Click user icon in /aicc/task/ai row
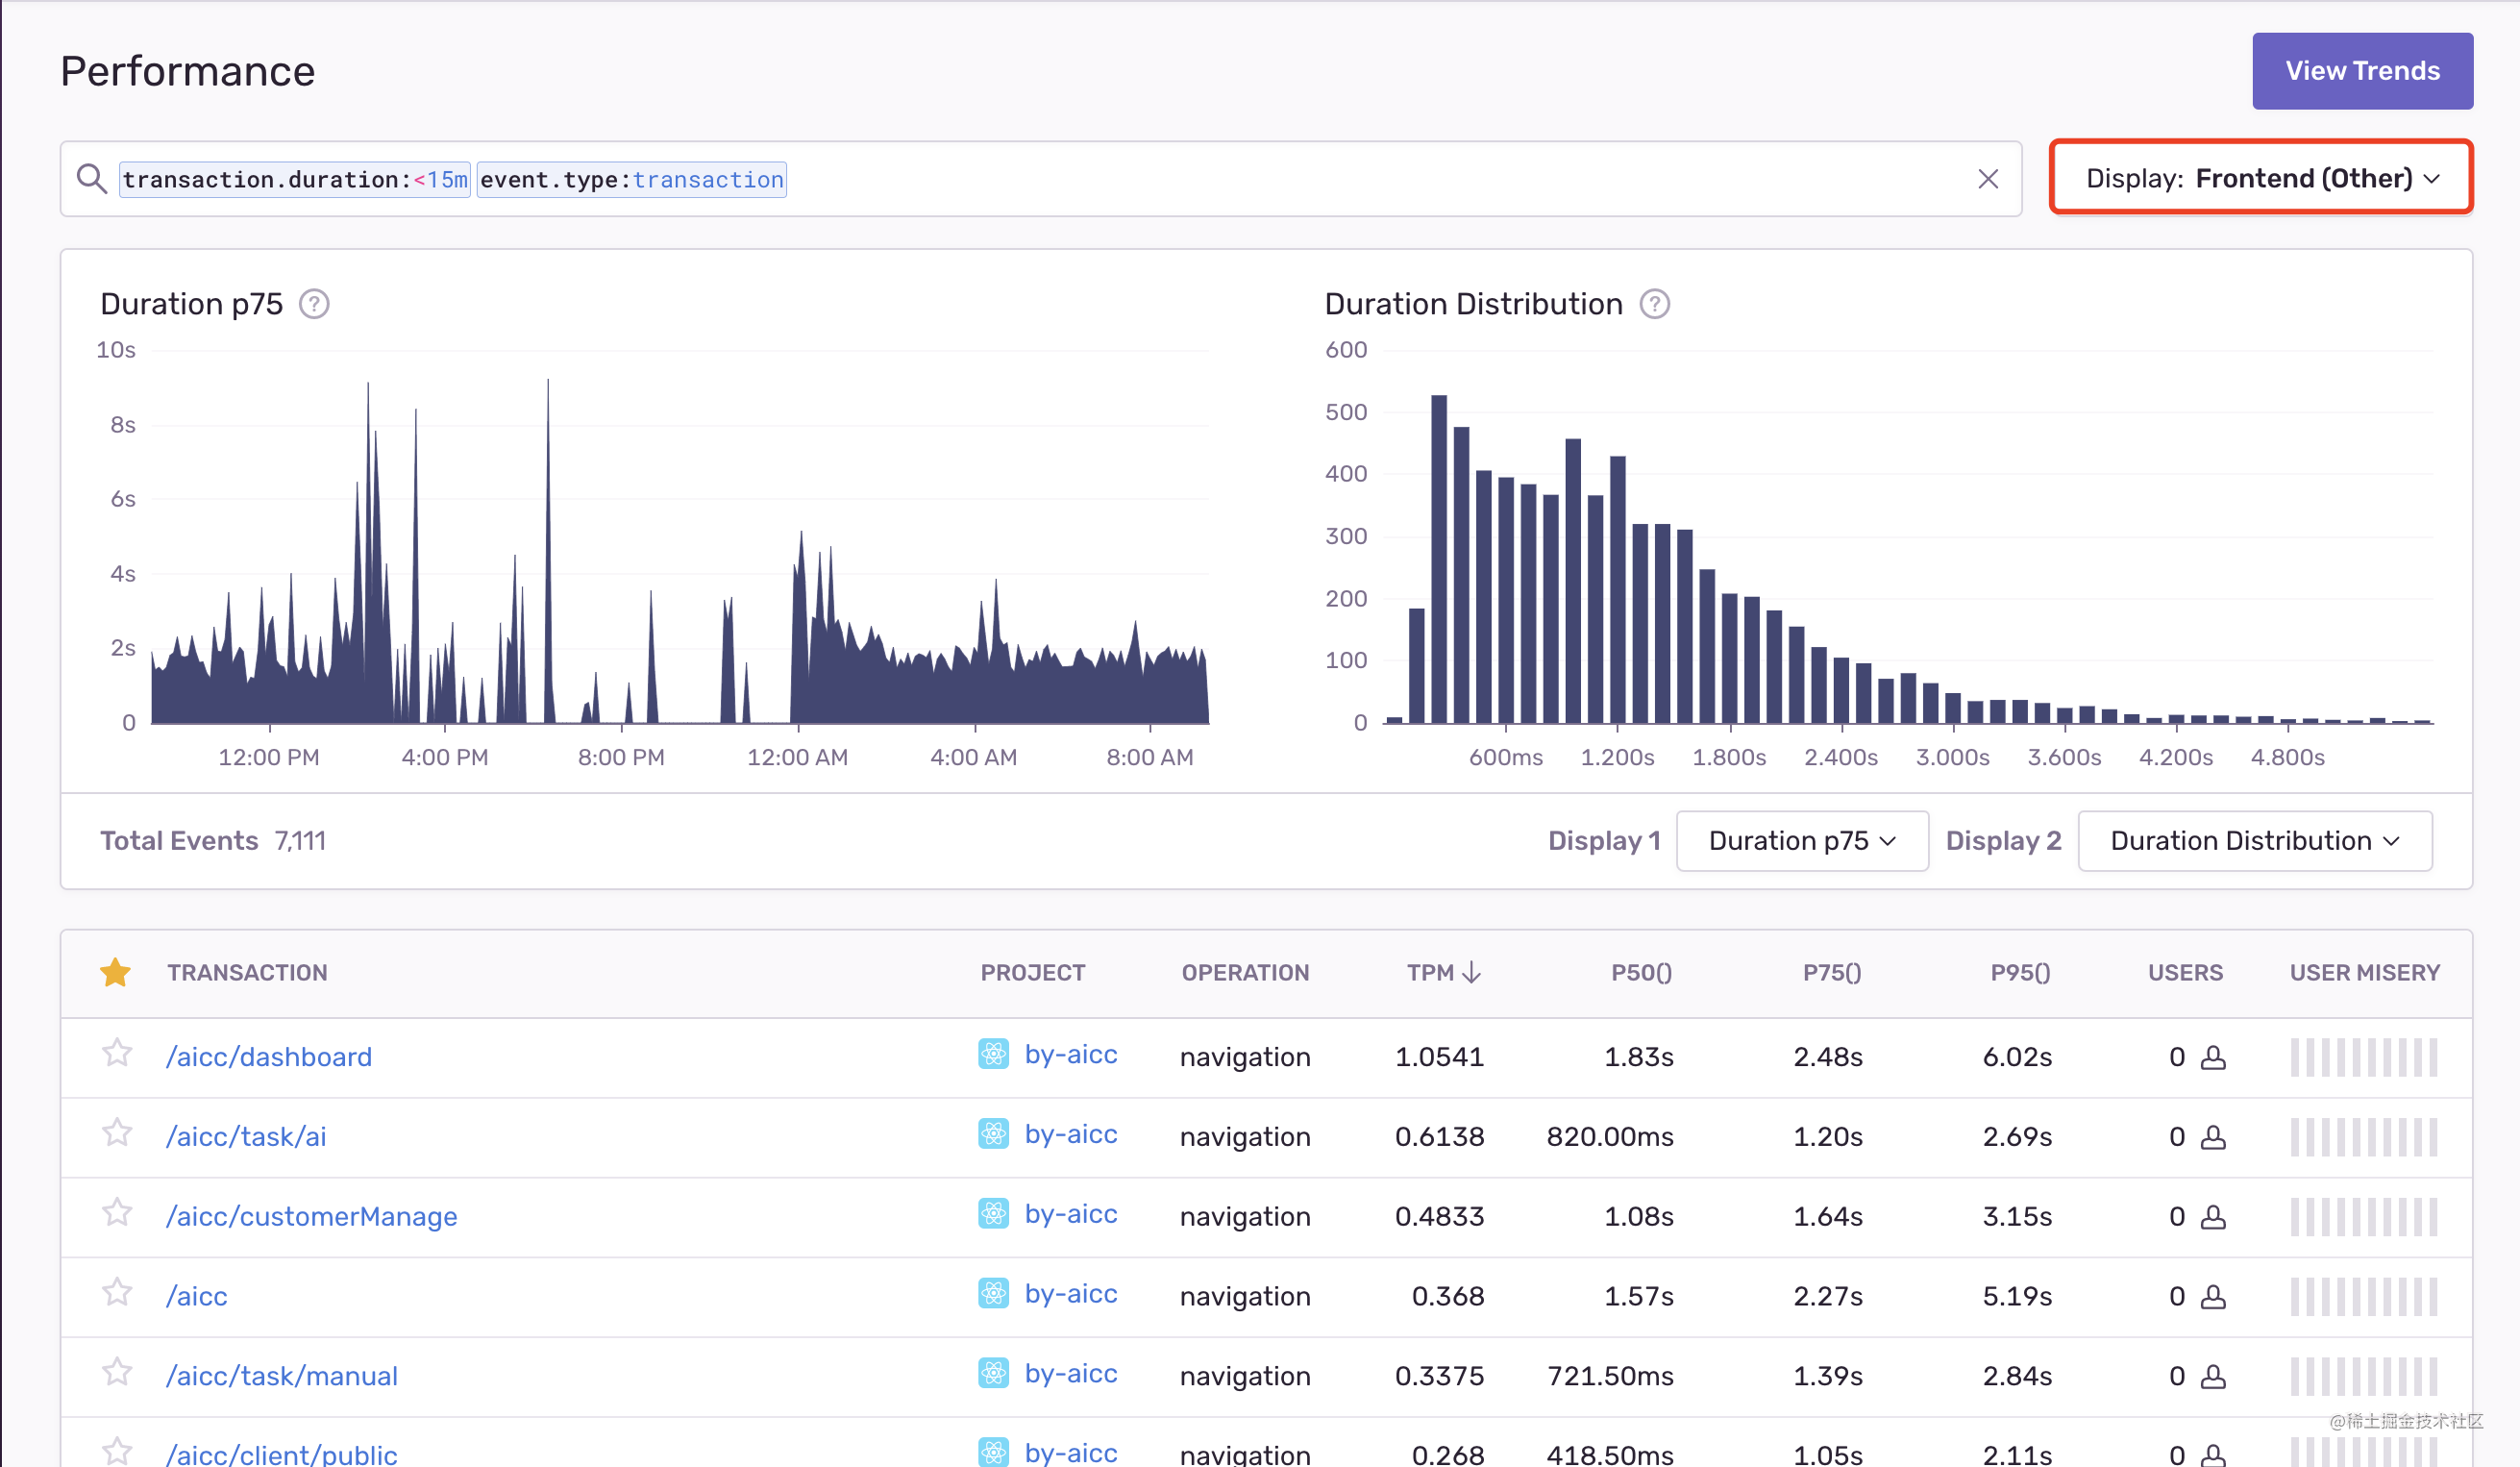The width and height of the screenshot is (2520, 1467). point(2213,1137)
